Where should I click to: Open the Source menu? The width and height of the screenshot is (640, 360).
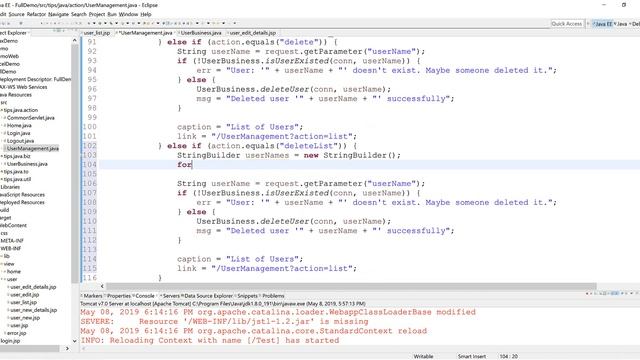click(x=16, y=14)
